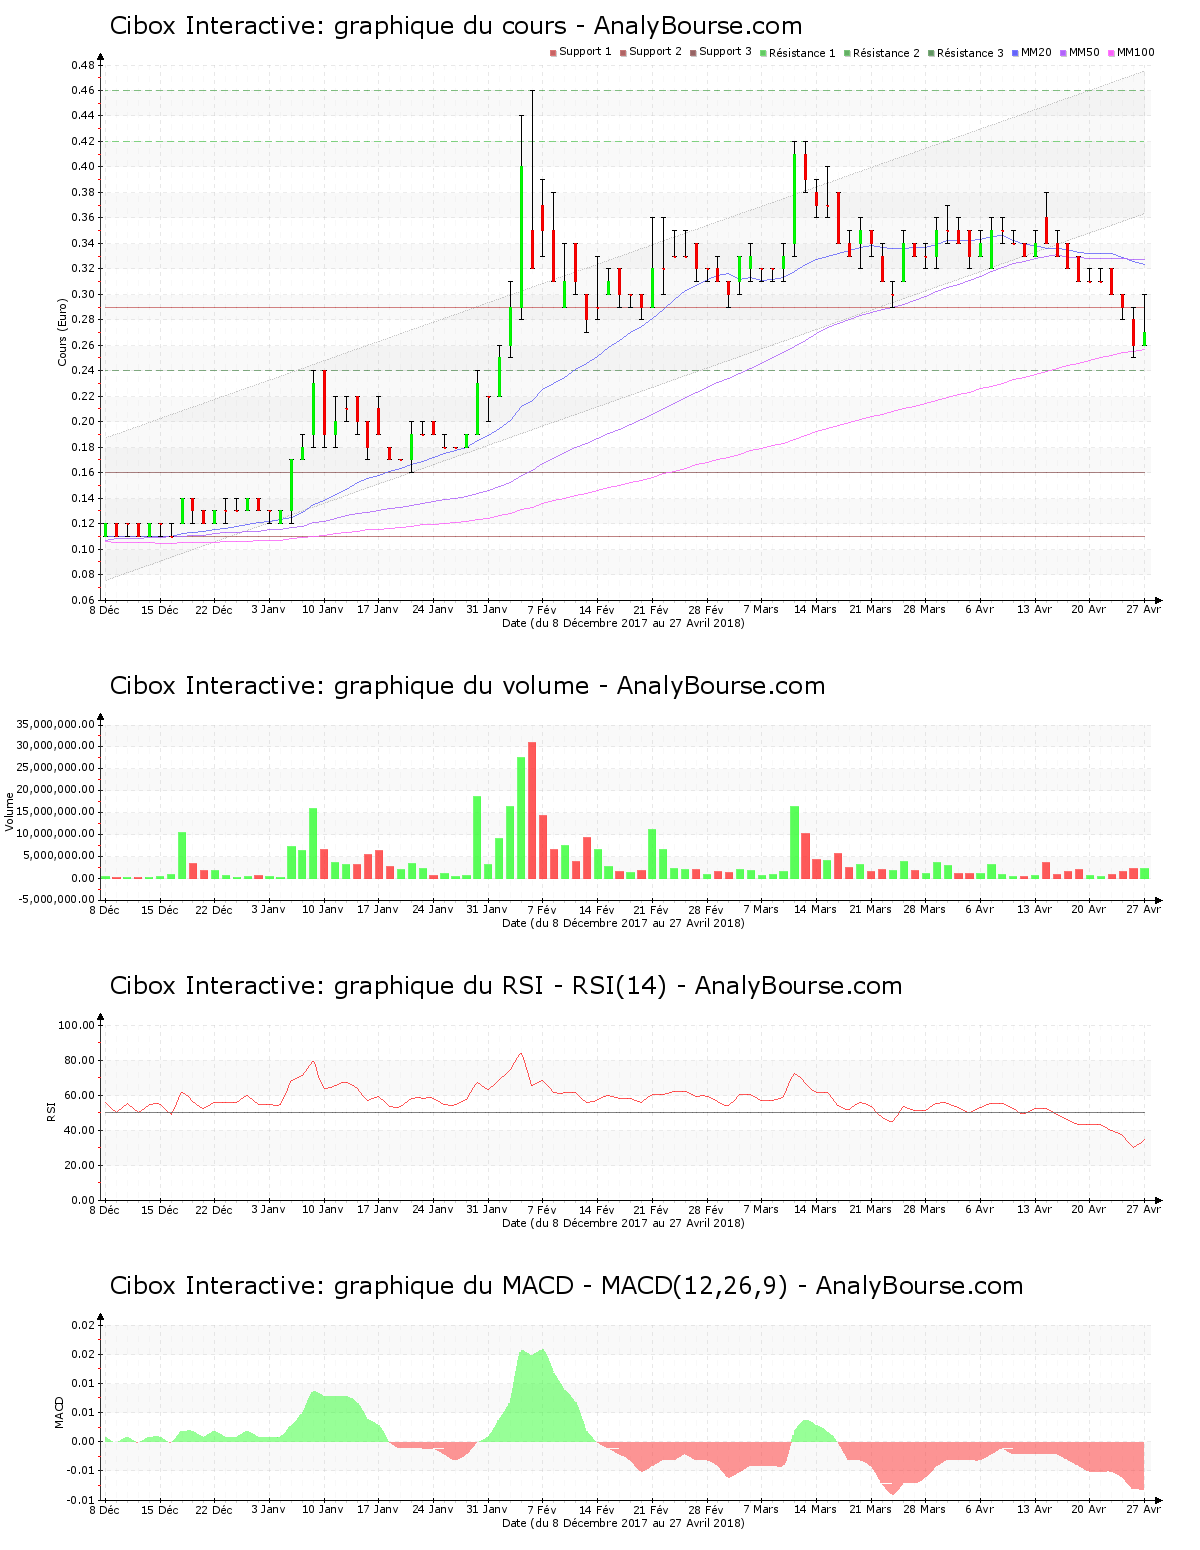The image size is (1200, 1550).
Task: Click the 100.00 value on RSI axis
Action: pyautogui.click(x=77, y=1025)
